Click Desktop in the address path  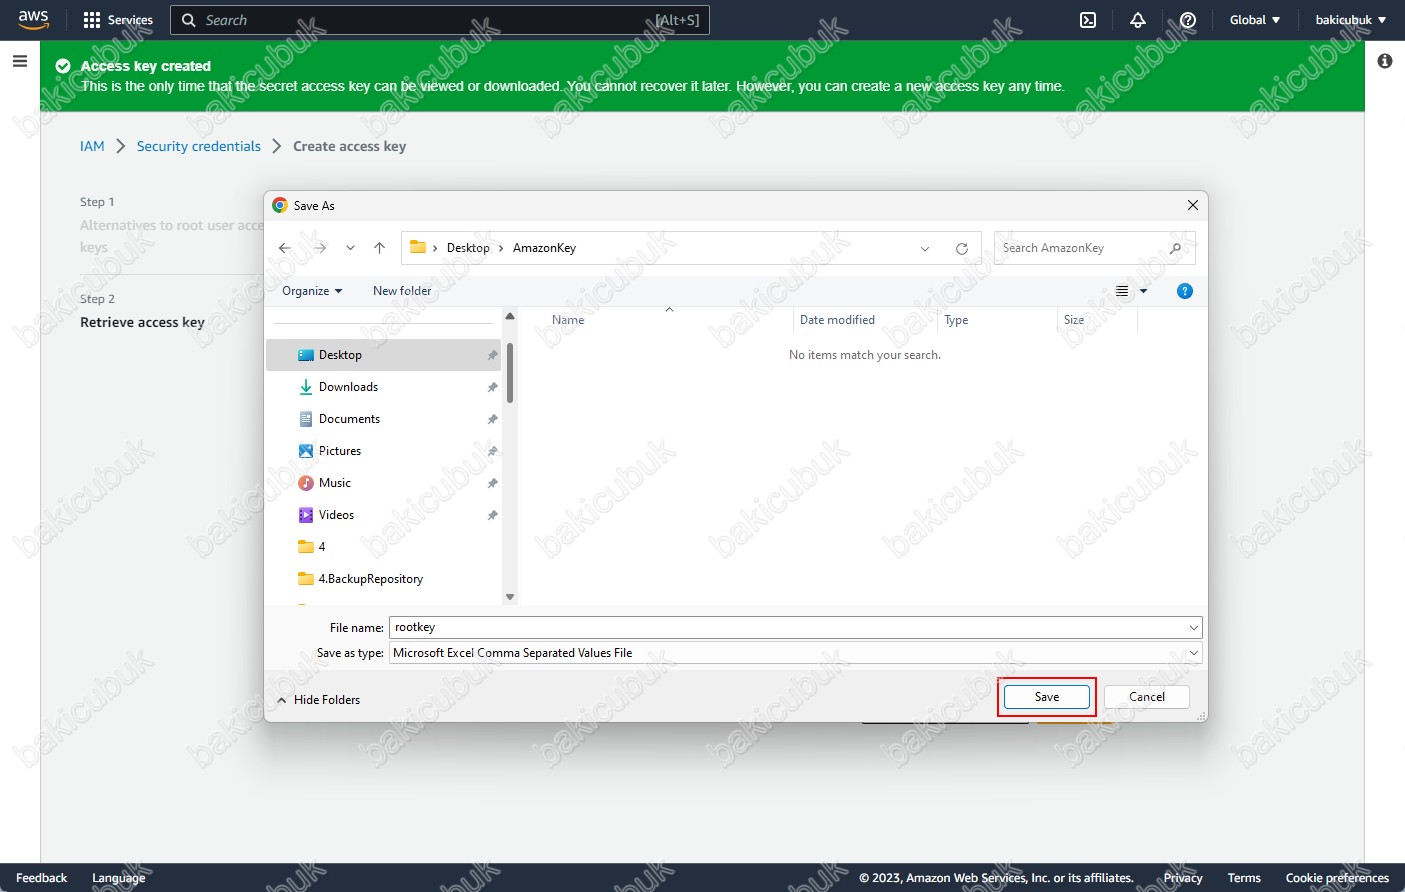(x=468, y=248)
